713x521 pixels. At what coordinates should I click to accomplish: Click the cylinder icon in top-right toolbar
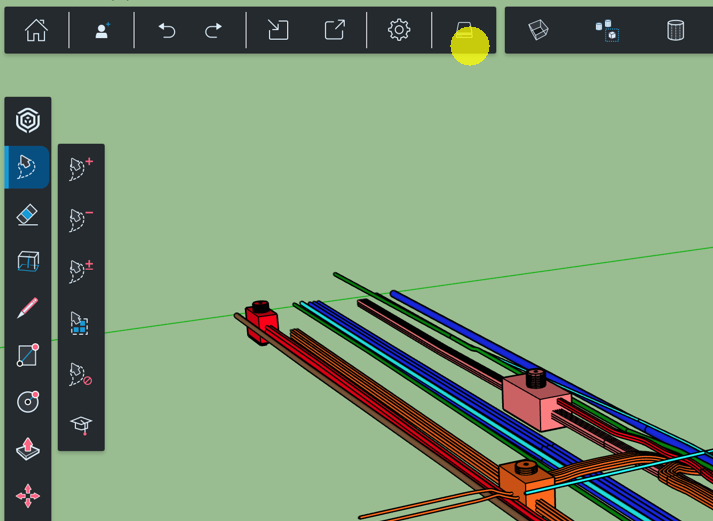coord(676,31)
